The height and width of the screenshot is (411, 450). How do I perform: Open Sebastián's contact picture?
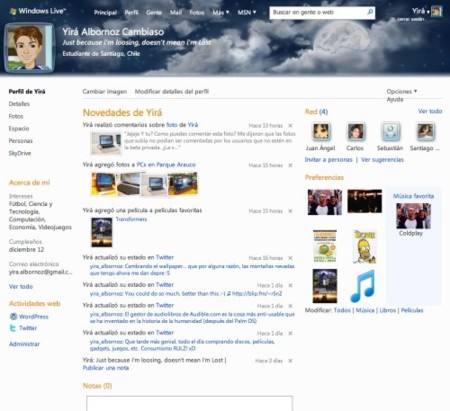[x=390, y=131]
